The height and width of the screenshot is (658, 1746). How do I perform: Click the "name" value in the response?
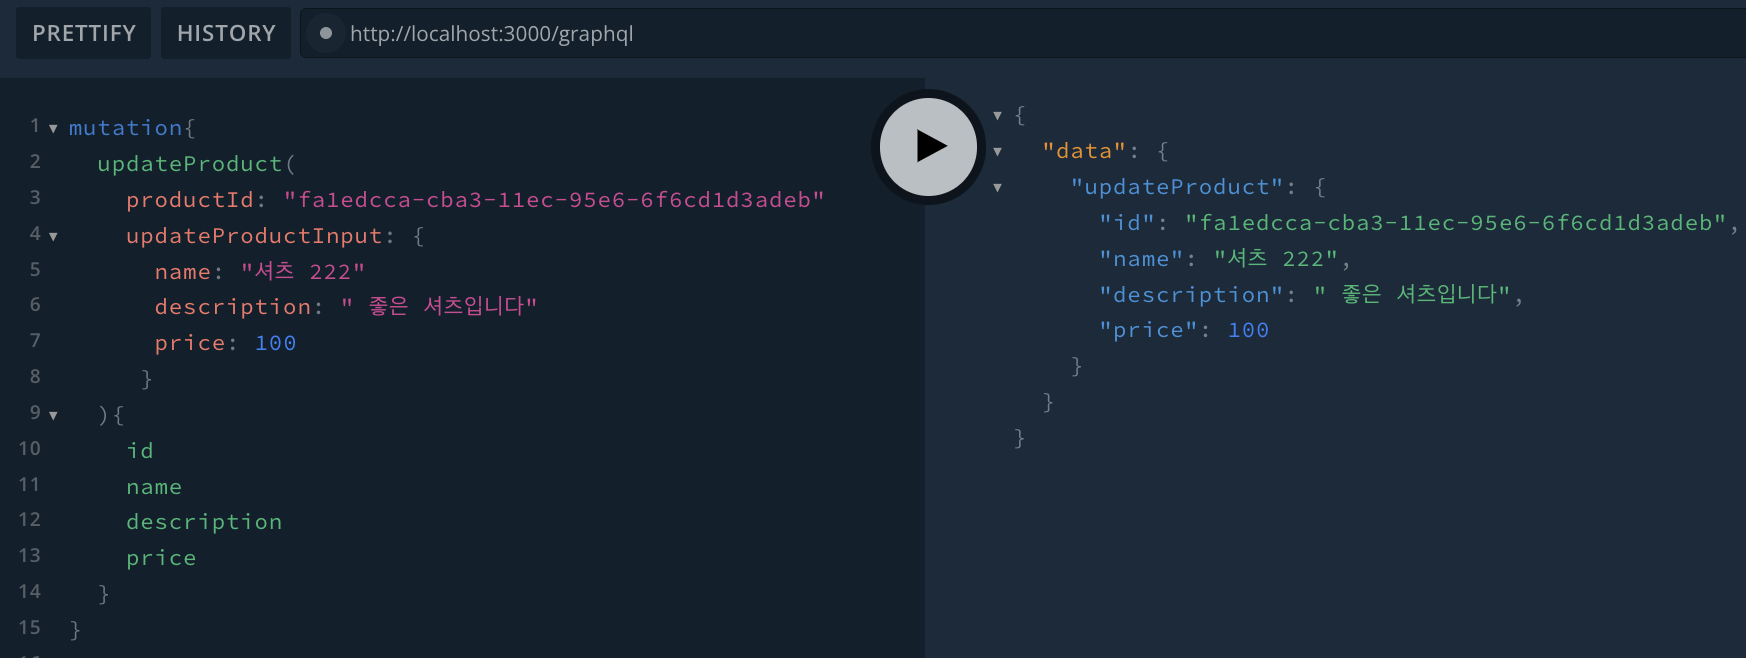[x=1276, y=258]
